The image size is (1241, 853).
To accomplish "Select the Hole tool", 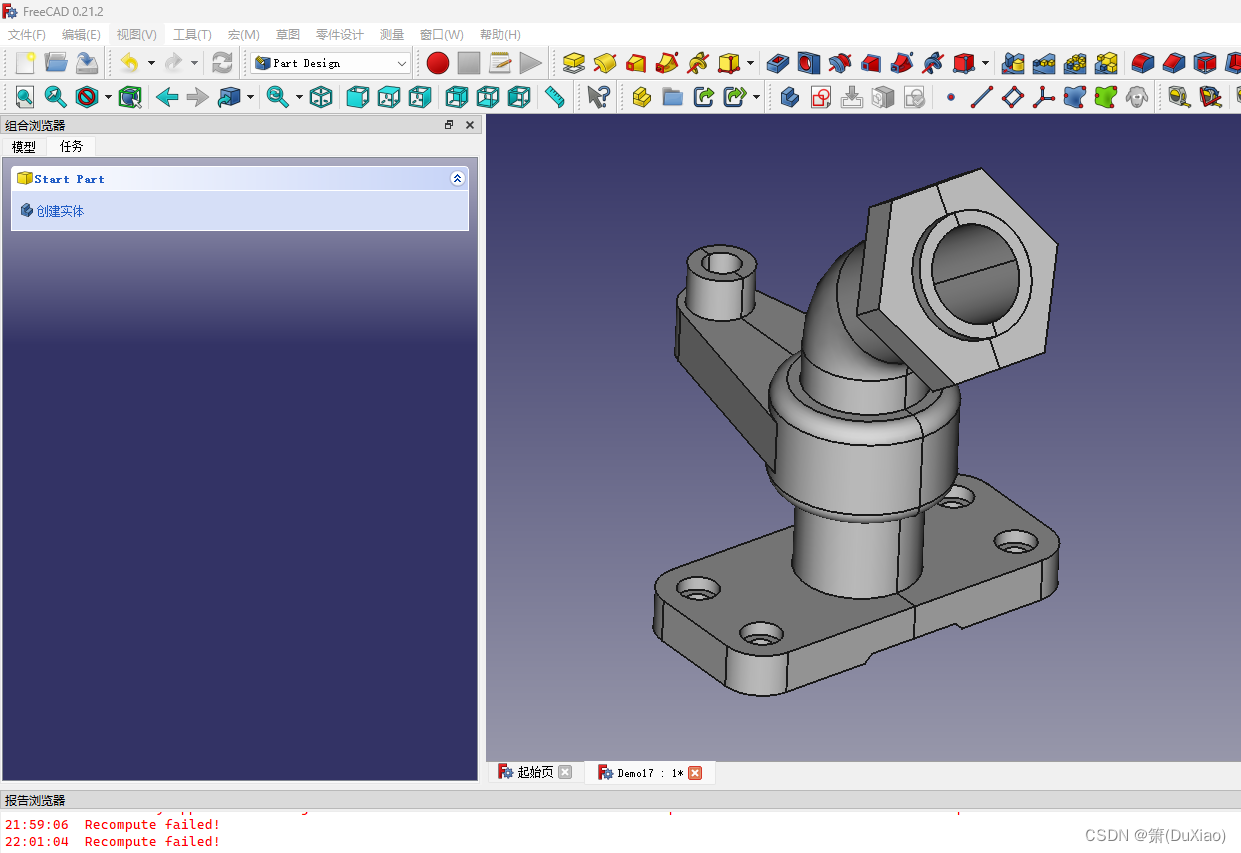I will (809, 63).
